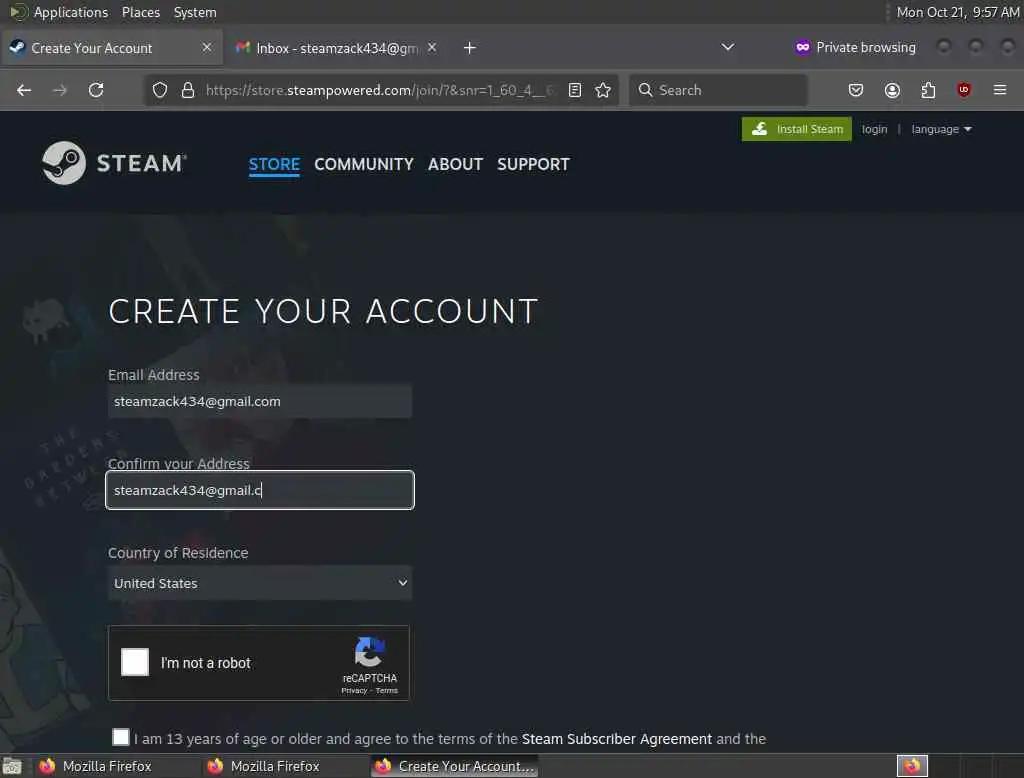The height and width of the screenshot is (778, 1024).
Task: Toggle reader view icon in address bar
Action: coord(575,90)
